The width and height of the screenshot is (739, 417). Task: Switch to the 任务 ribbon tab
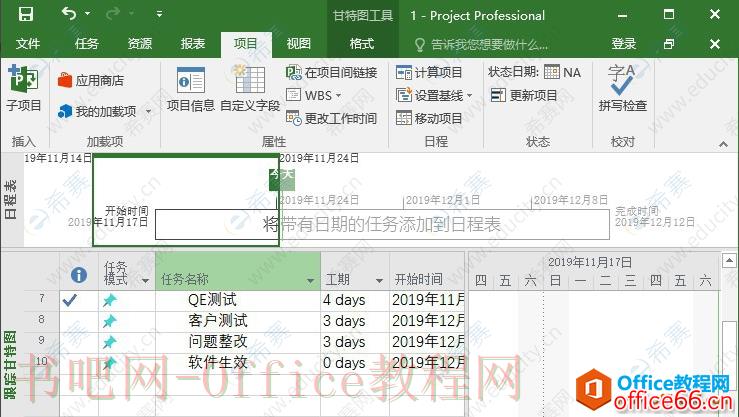coord(86,44)
